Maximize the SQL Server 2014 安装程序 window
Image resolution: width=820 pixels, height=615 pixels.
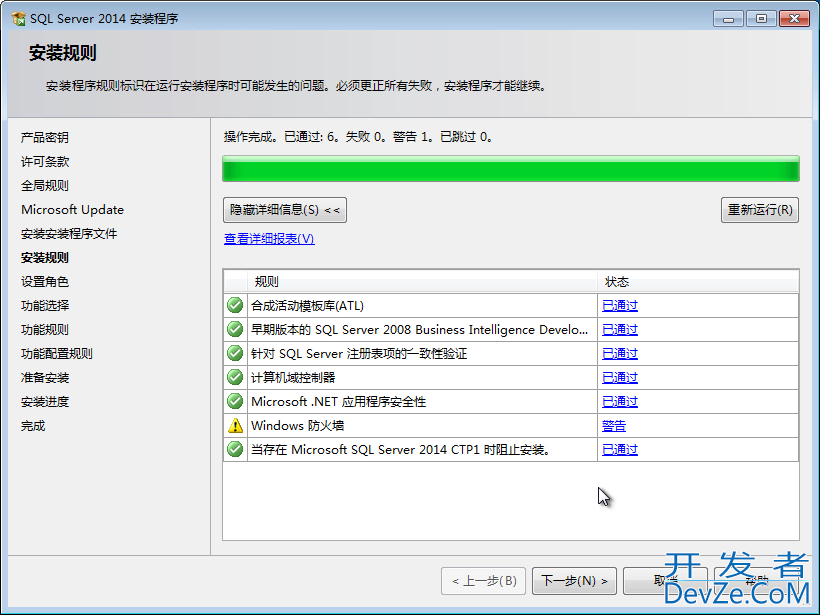[x=761, y=19]
